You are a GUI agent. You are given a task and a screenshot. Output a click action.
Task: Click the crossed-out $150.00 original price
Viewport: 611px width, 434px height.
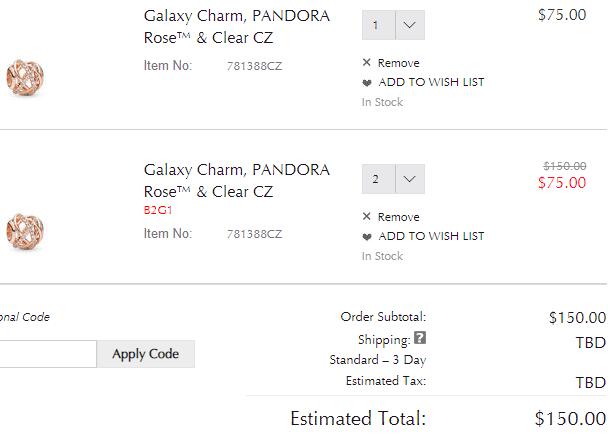pyautogui.click(x=564, y=166)
